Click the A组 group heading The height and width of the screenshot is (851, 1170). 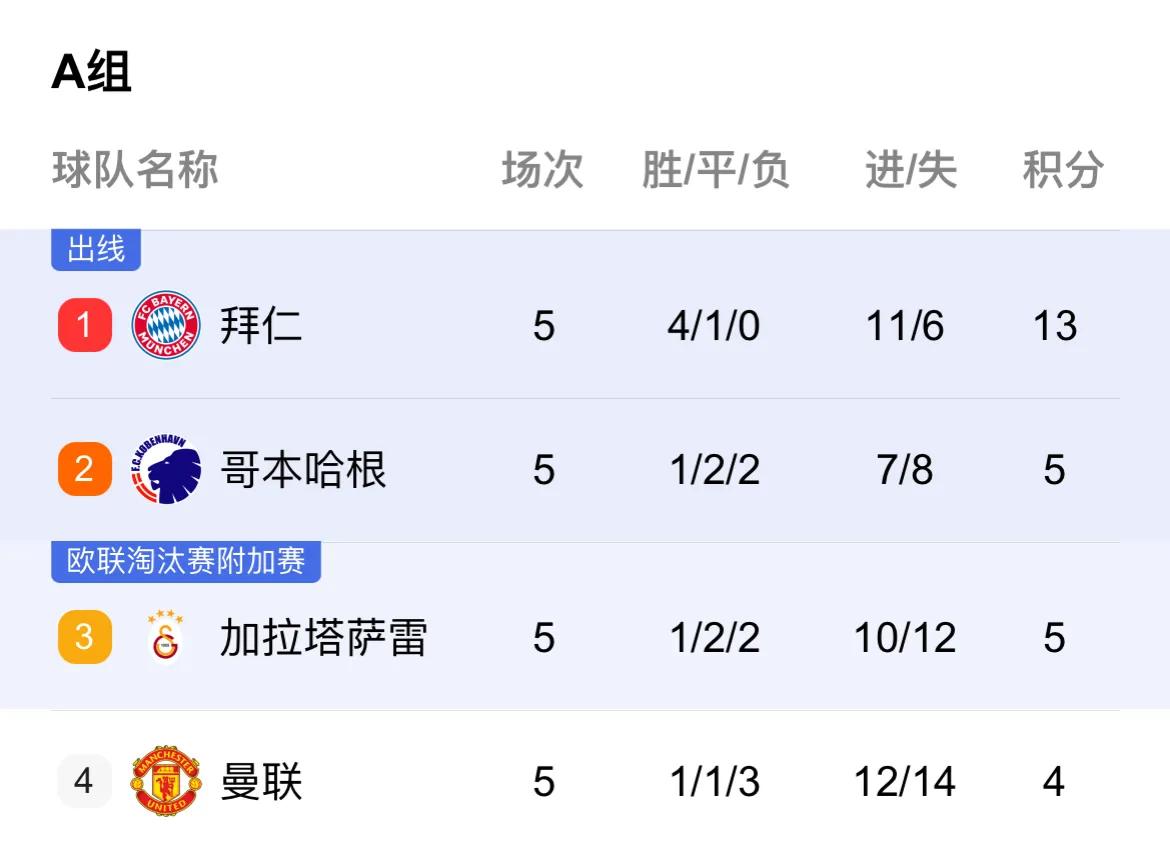[x=91, y=72]
